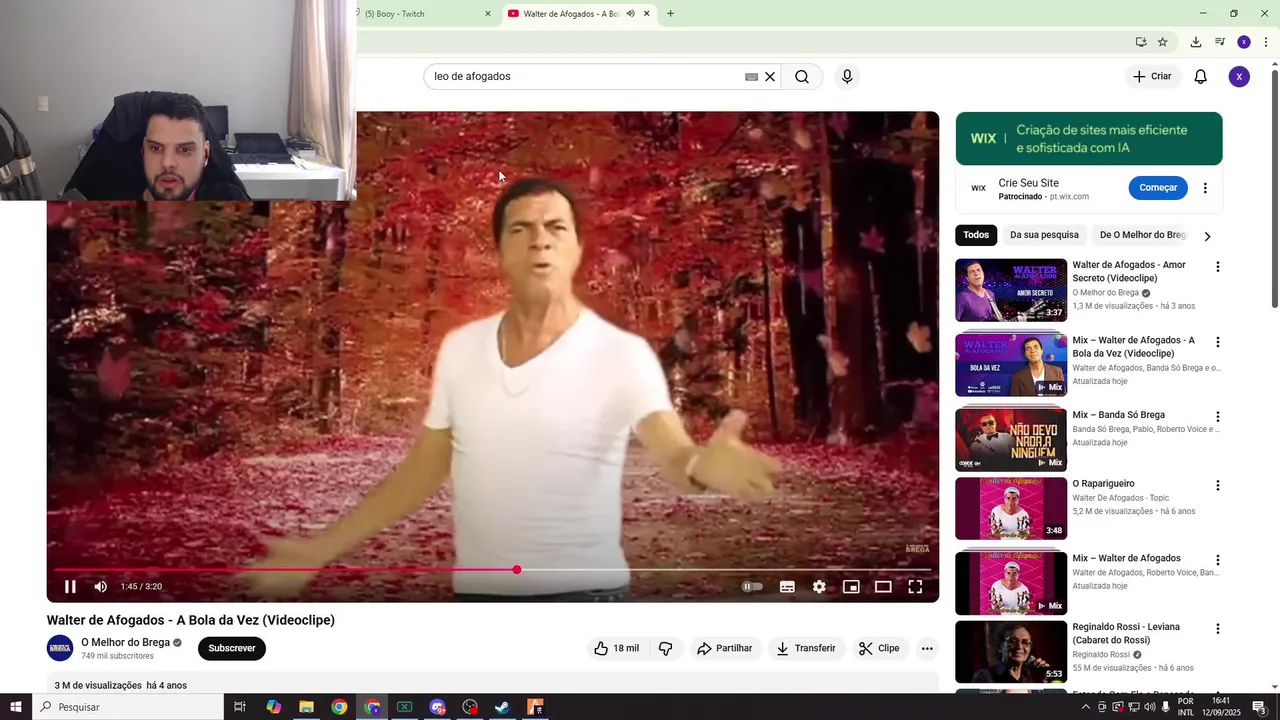The width and height of the screenshot is (1280, 720).
Task: Click the O Melhor do Brega channel avatar
Action: coord(60,648)
